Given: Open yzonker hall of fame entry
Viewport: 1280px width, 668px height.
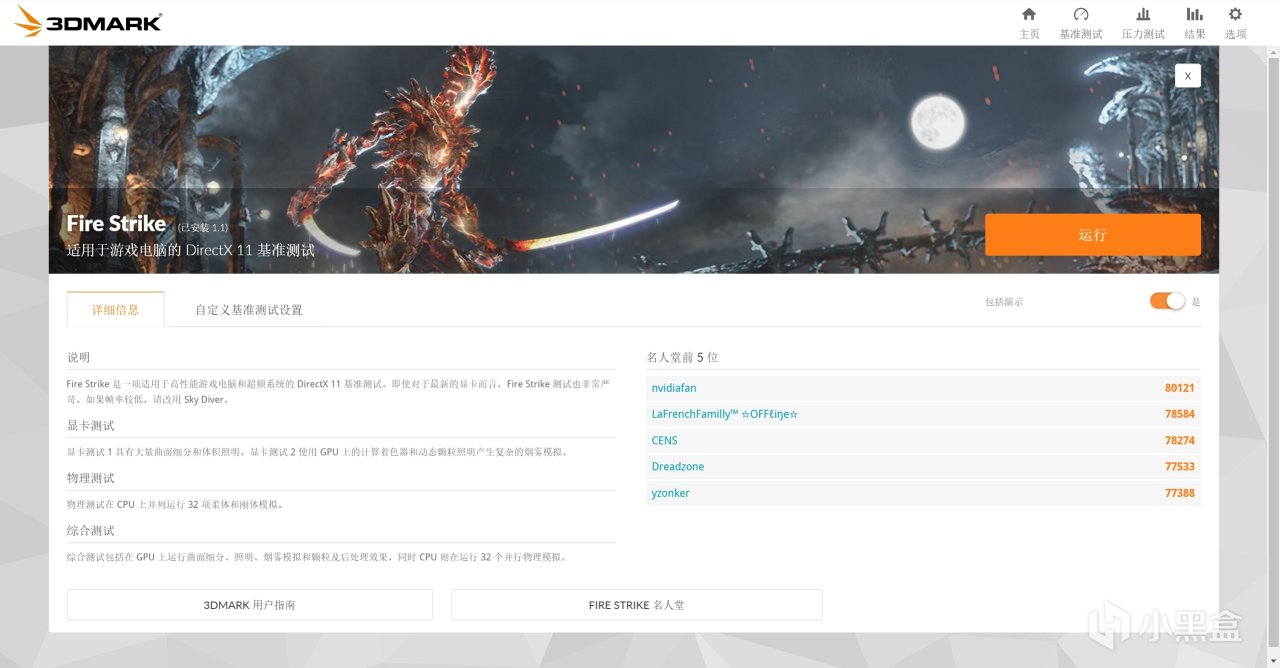Looking at the screenshot, I should pos(671,493).
